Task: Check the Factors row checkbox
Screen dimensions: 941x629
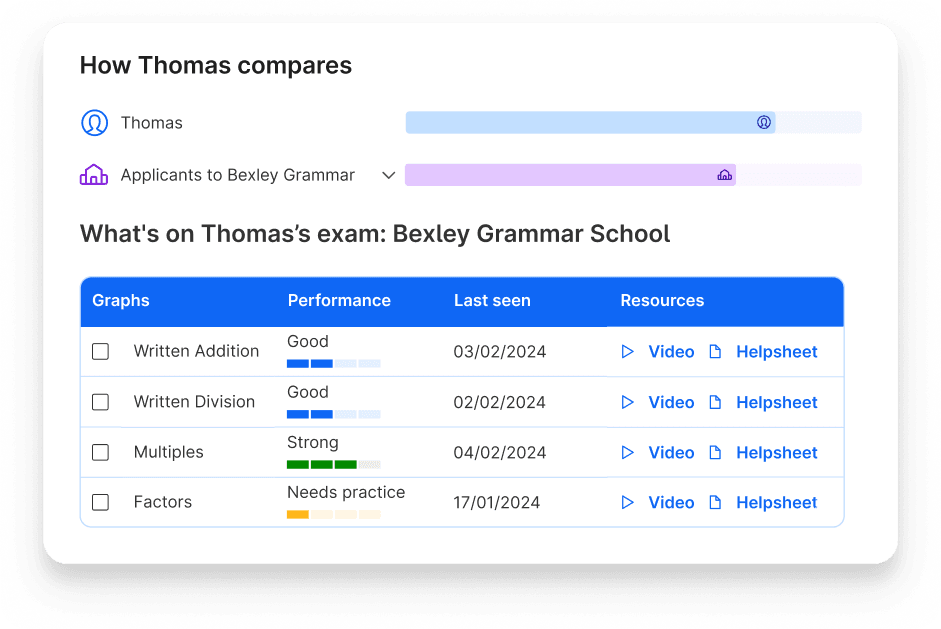Action: 100,502
